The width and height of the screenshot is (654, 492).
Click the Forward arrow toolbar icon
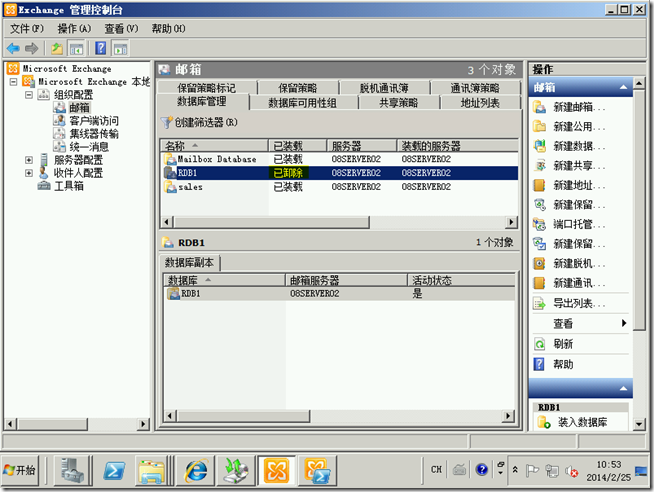(x=31, y=49)
